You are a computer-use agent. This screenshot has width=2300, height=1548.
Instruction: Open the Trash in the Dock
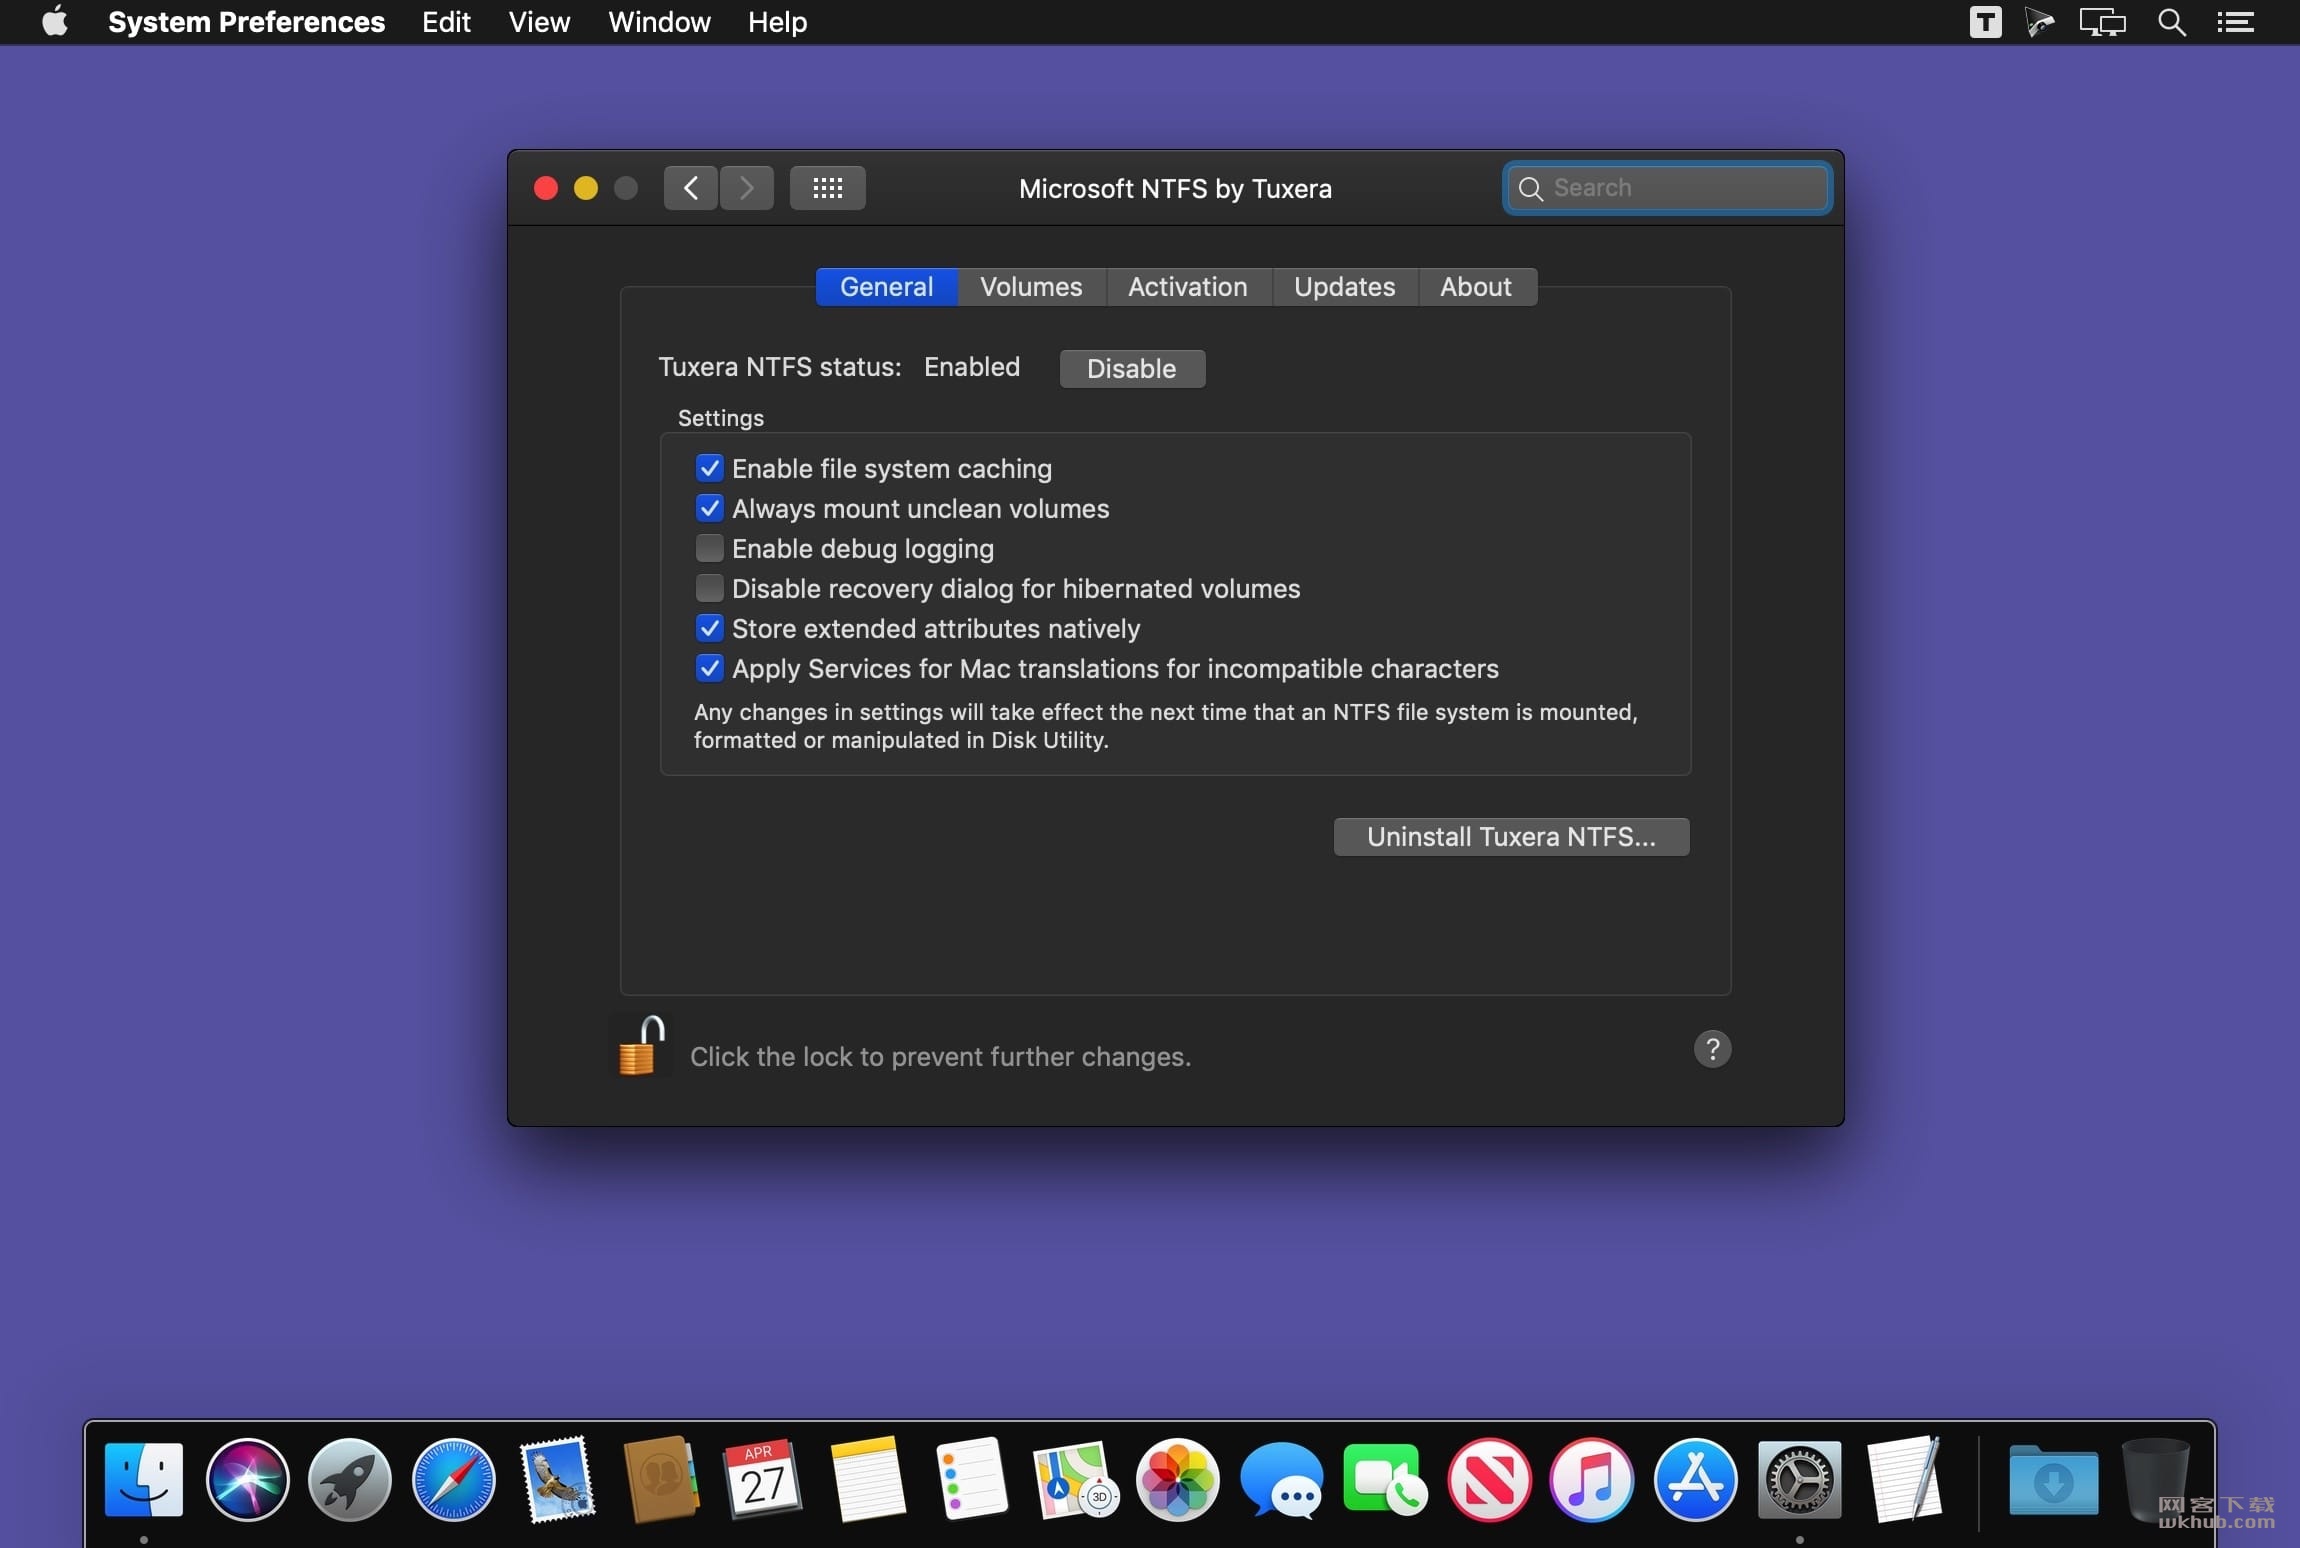pos(2155,1480)
